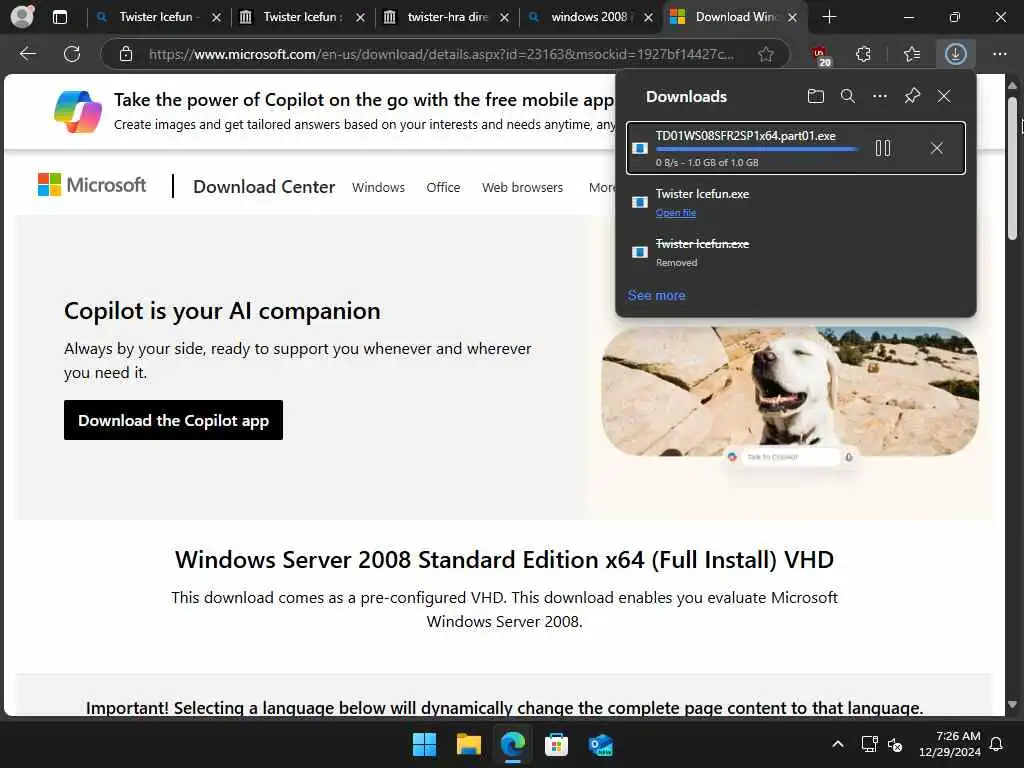The image size is (1024, 768).
Task: Open the downloads folder icon
Action: point(816,97)
